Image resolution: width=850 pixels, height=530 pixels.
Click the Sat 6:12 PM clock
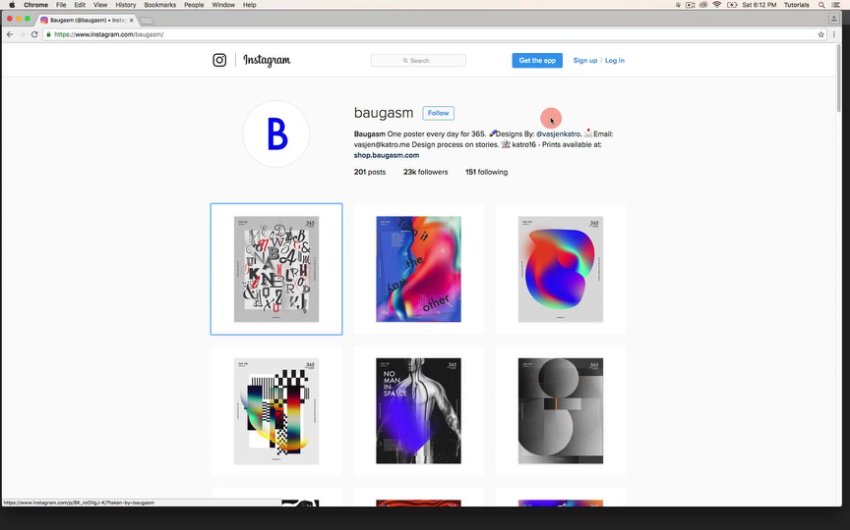click(759, 5)
